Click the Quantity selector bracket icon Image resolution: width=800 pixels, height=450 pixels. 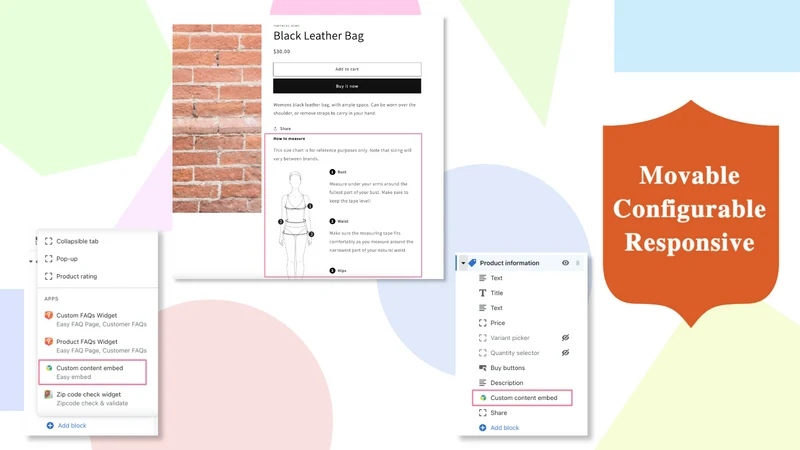tap(483, 353)
